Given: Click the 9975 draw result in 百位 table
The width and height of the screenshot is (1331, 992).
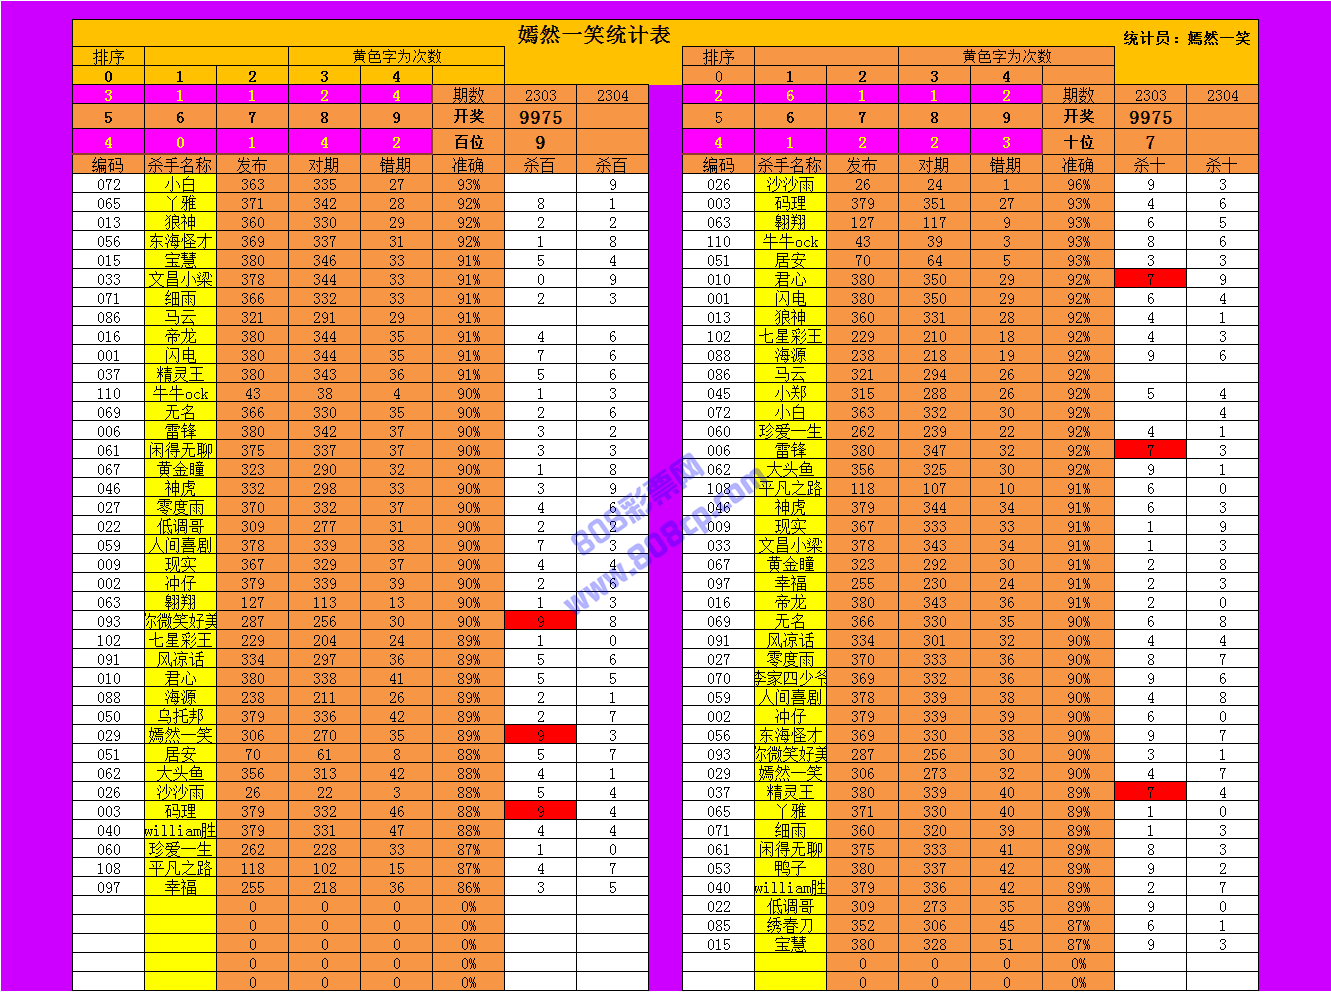Looking at the screenshot, I should 540,117.
